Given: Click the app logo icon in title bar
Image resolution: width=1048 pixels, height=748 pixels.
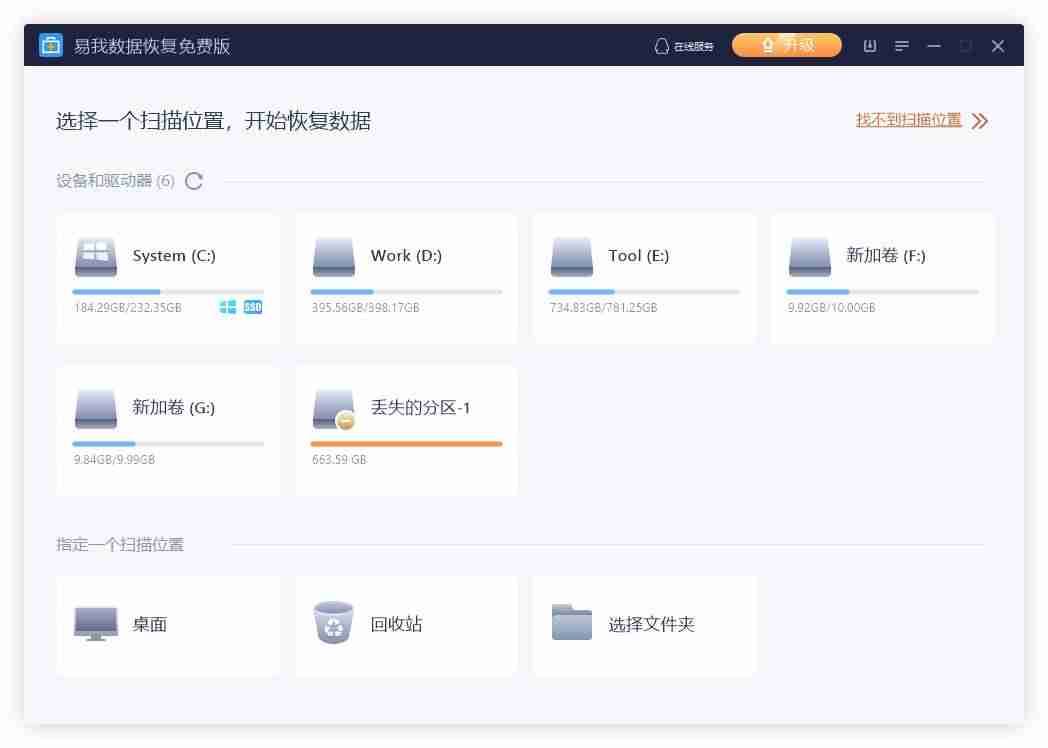Looking at the screenshot, I should click(51, 45).
